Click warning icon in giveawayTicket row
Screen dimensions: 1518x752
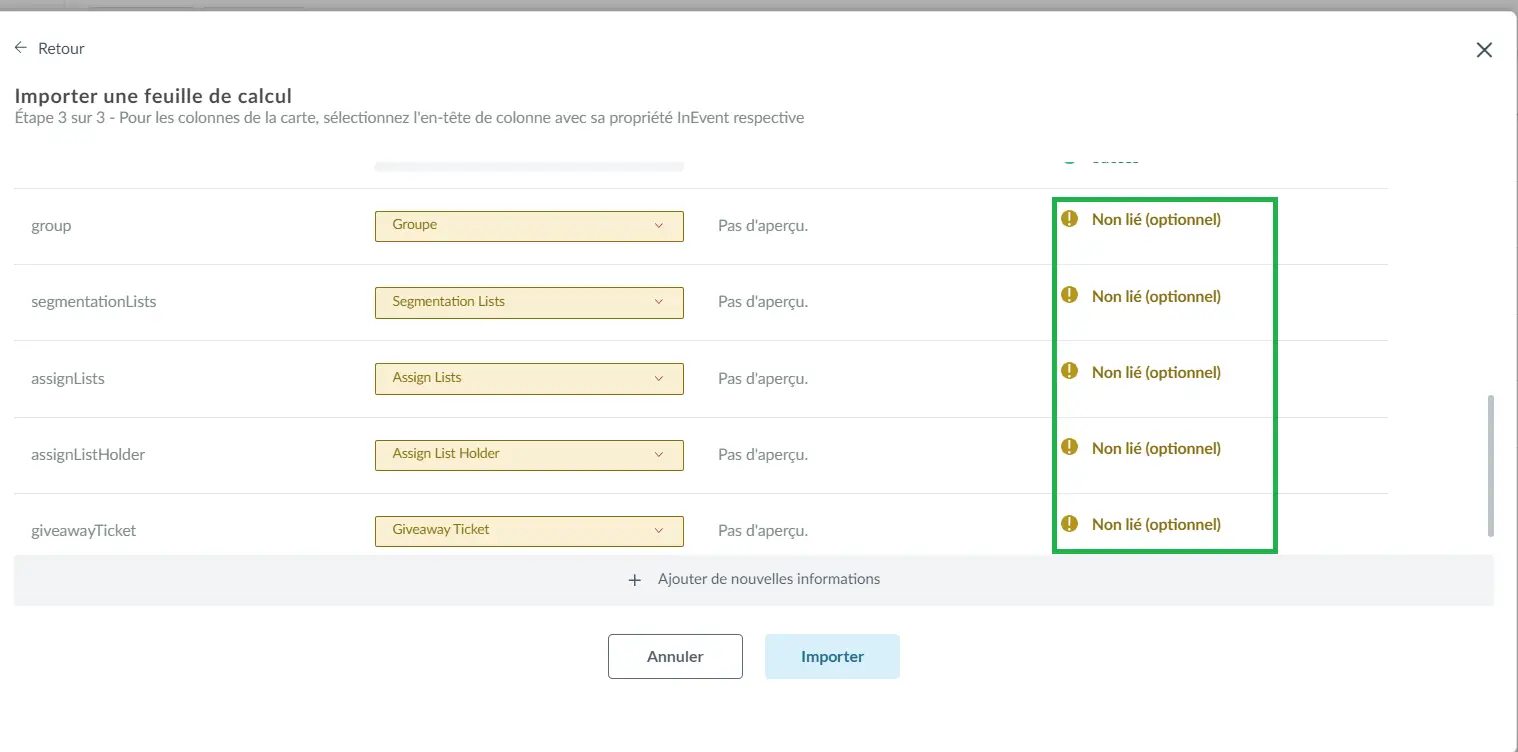[x=1069, y=523]
